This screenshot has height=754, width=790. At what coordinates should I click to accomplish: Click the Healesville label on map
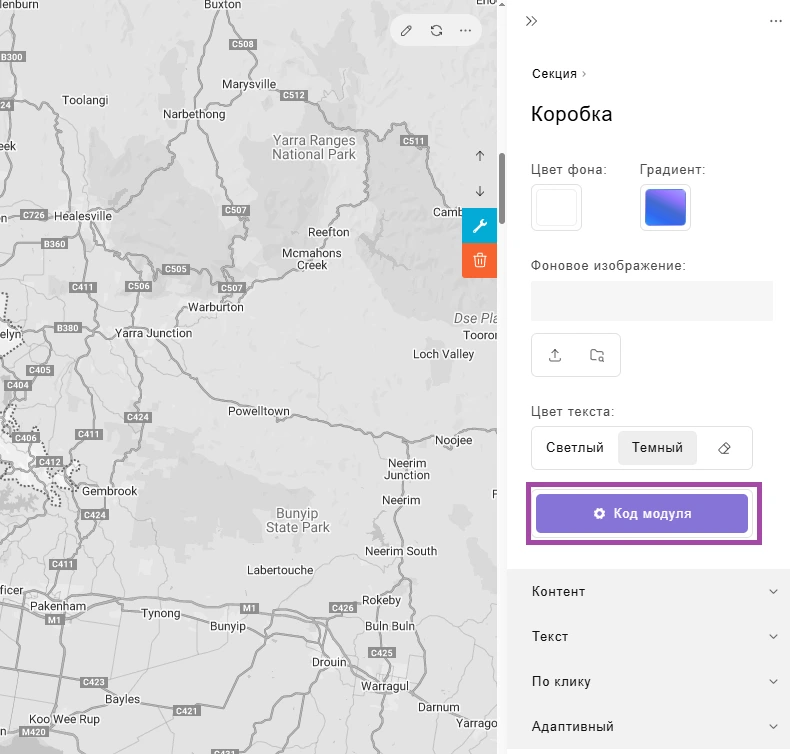click(x=83, y=216)
